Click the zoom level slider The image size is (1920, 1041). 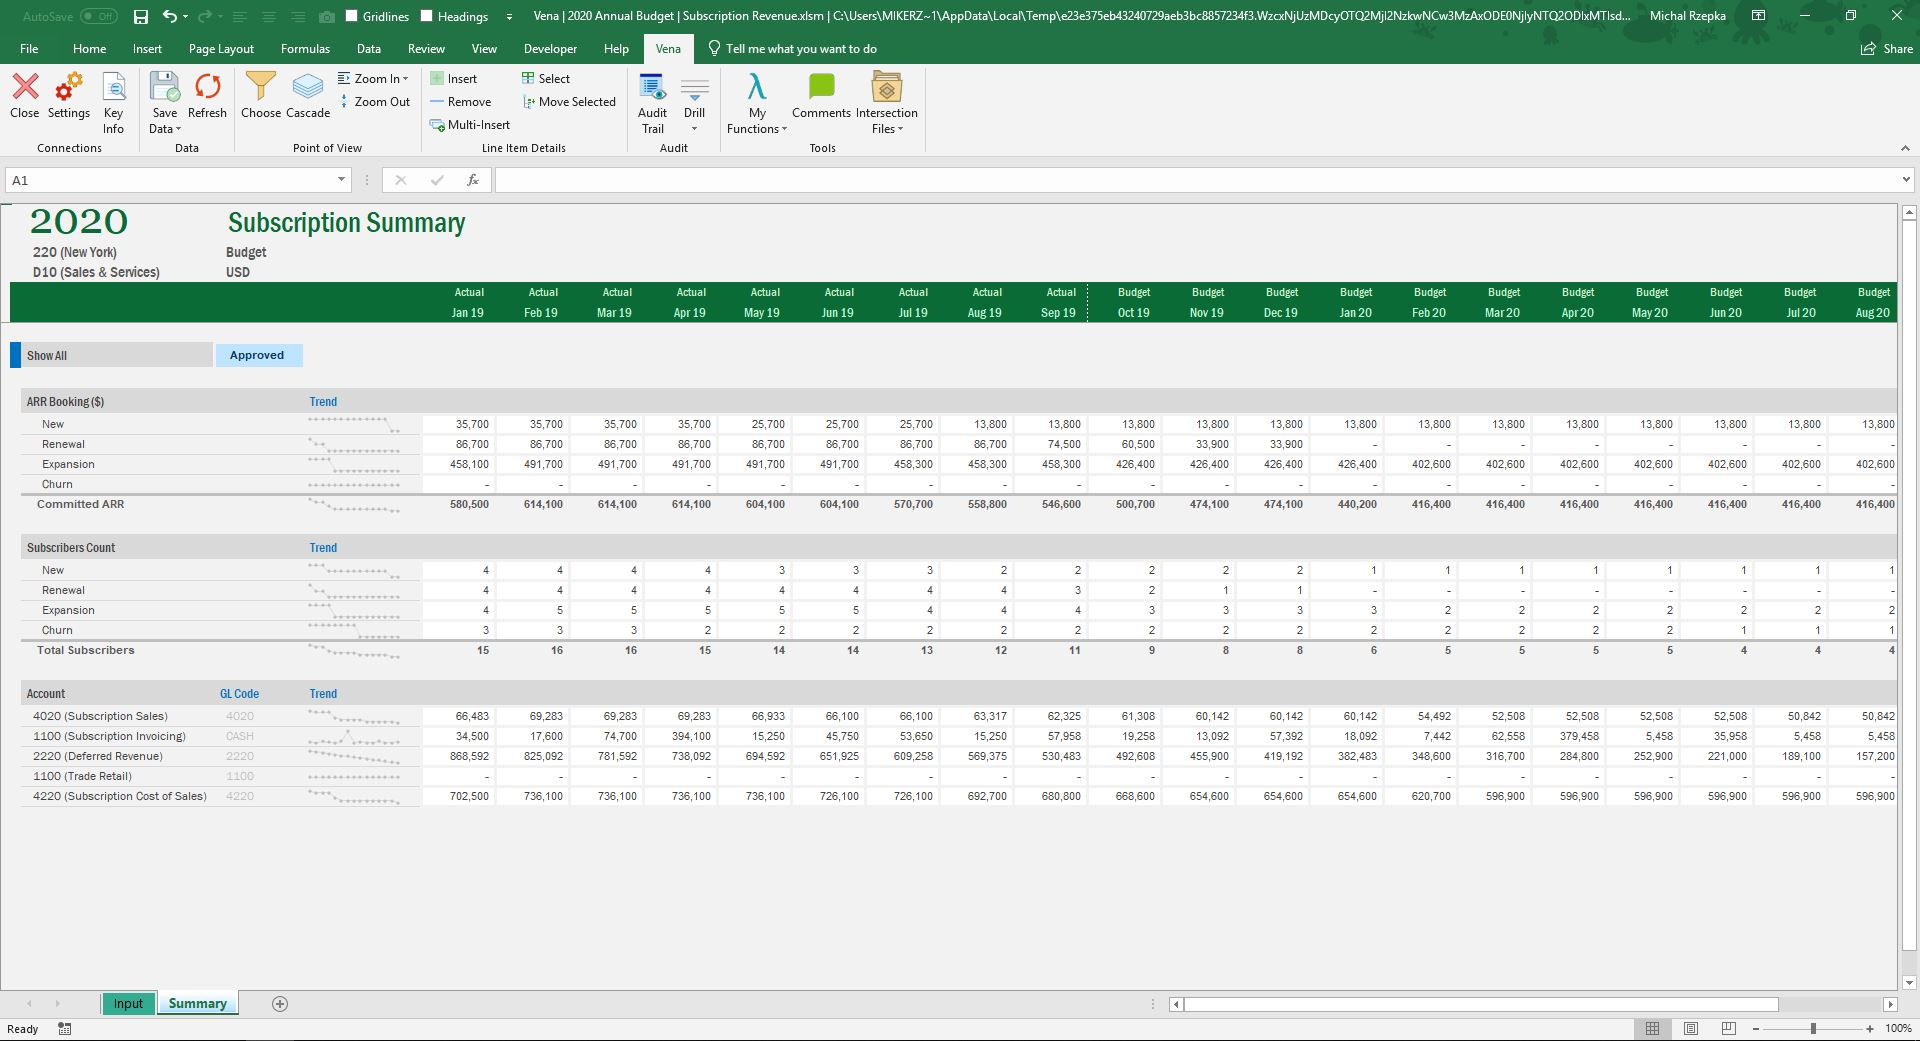(1813, 1029)
